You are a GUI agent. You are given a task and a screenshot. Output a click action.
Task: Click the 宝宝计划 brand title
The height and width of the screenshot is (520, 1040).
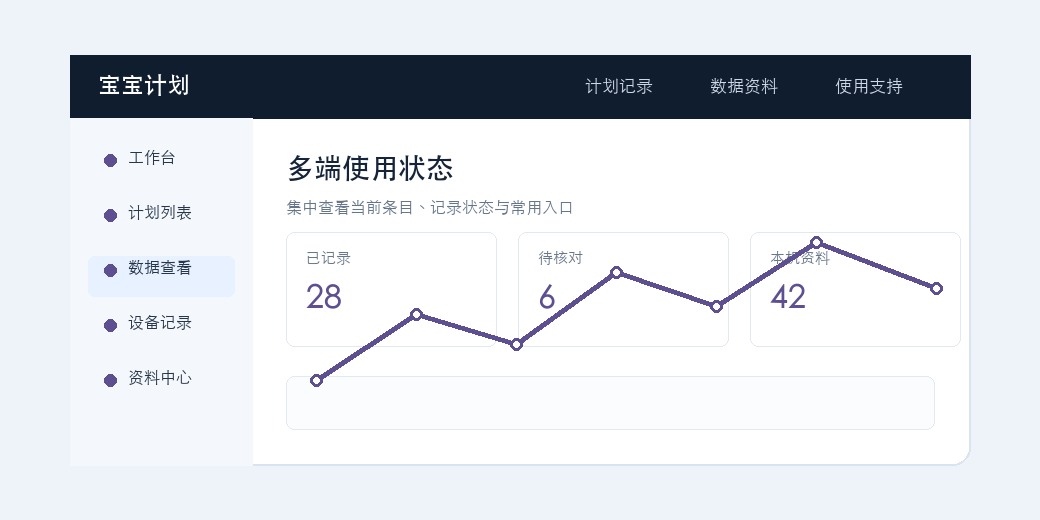[x=145, y=86]
